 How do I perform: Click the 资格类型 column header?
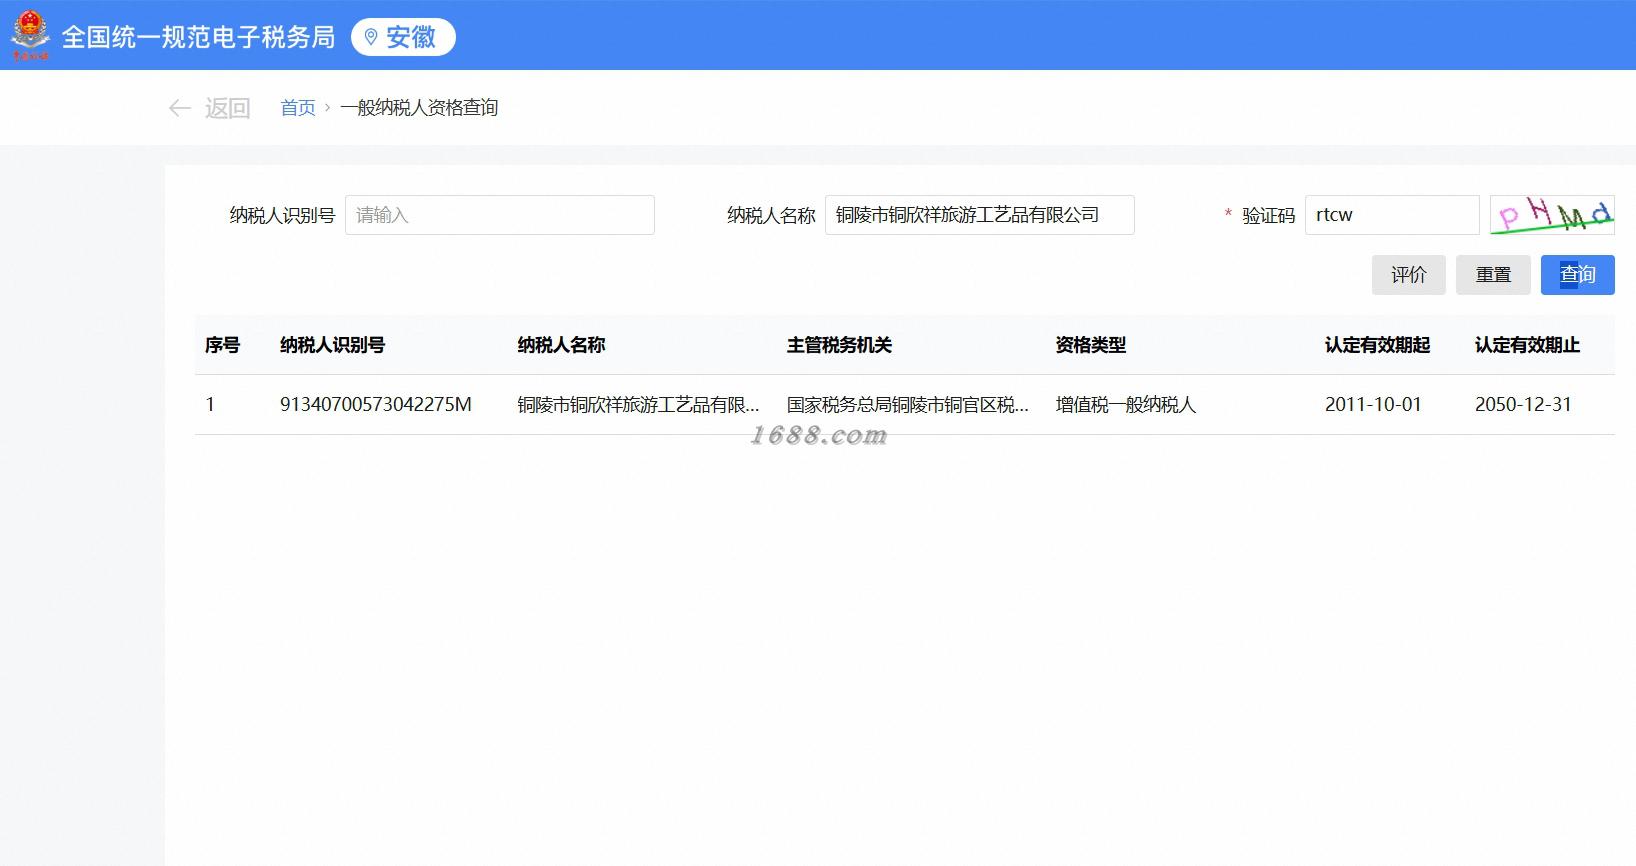(1091, 345)
